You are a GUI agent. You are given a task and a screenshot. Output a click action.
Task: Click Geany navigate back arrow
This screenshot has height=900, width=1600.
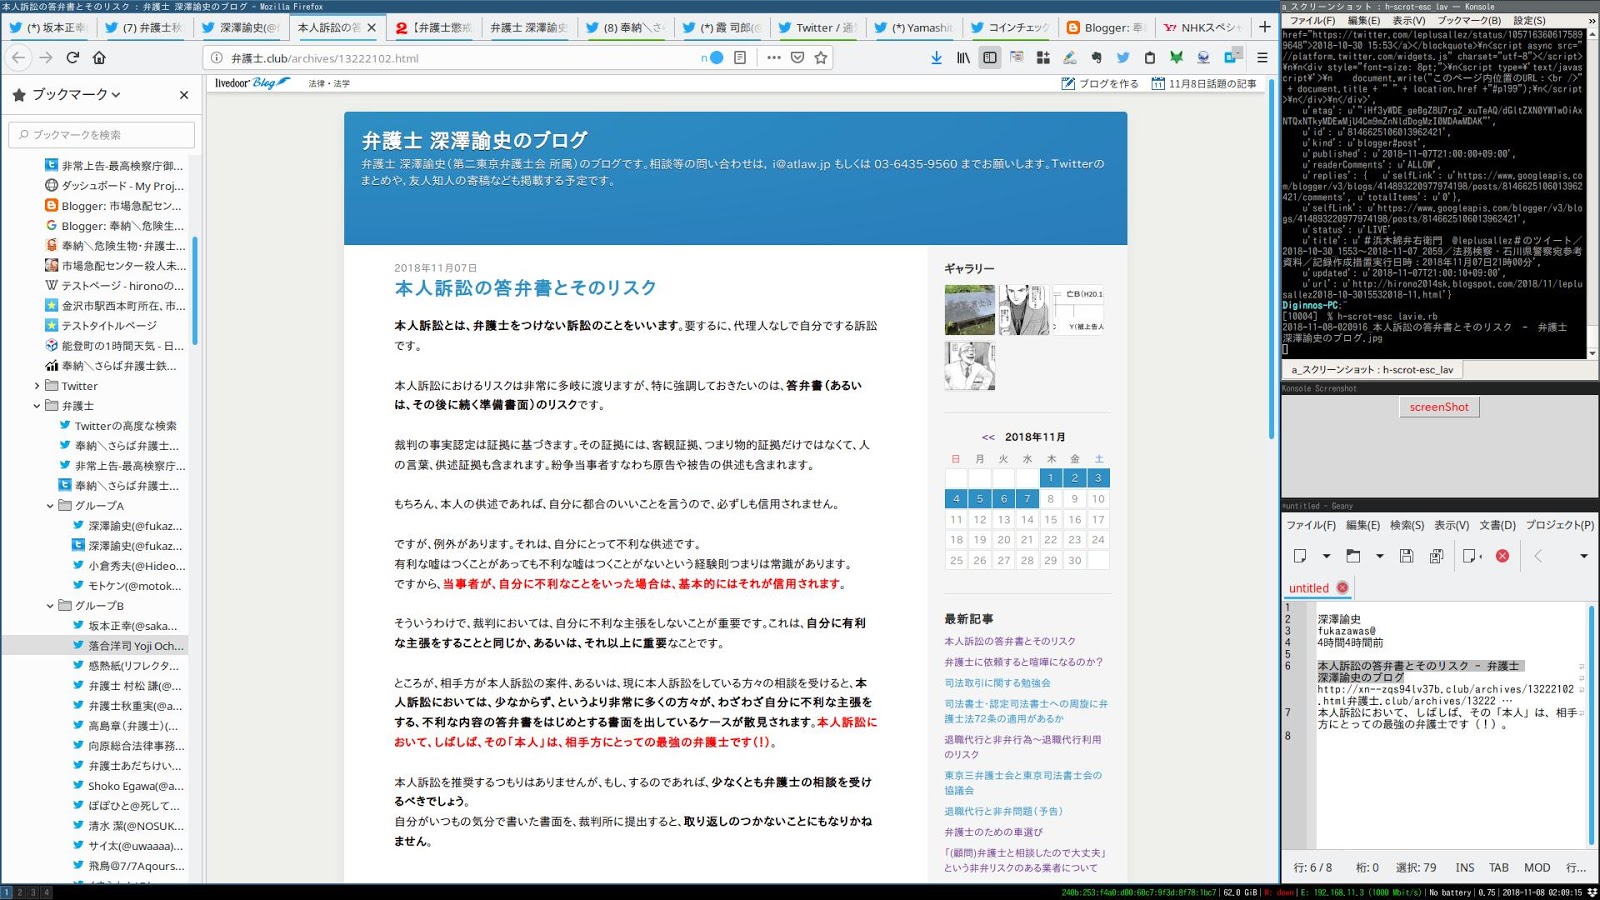pyautogui.click(x=1538, y=556)
